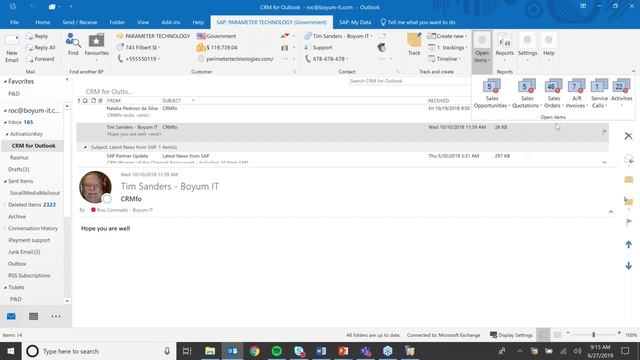Viewport: 640px width, 360px height.
Task: Click the zoom out minus button
Action: click(x=568, y=334)
